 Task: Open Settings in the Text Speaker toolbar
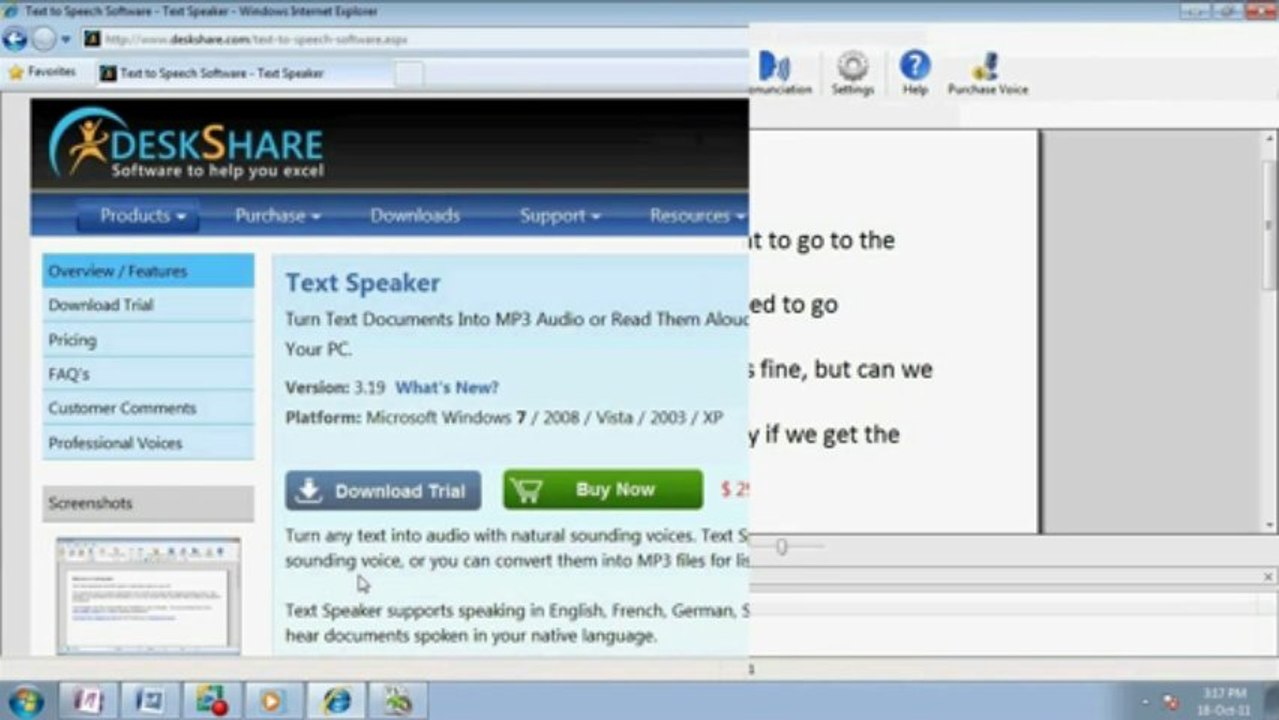pos(852,73)
